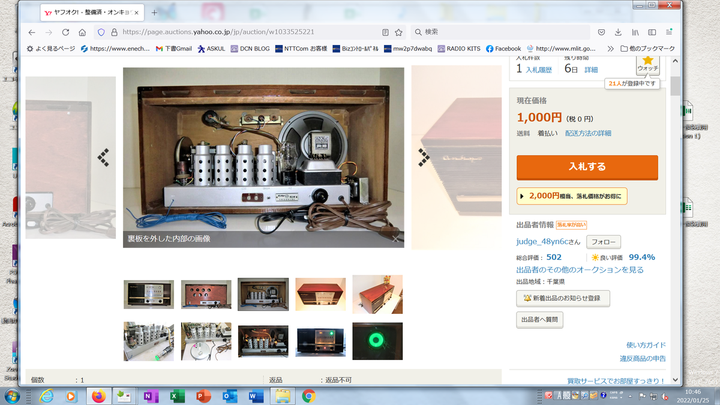Screen dimensions: 720x405
Task: Bookmark this page with star icon
Action: pyautogui.click(x=398, y=32)
